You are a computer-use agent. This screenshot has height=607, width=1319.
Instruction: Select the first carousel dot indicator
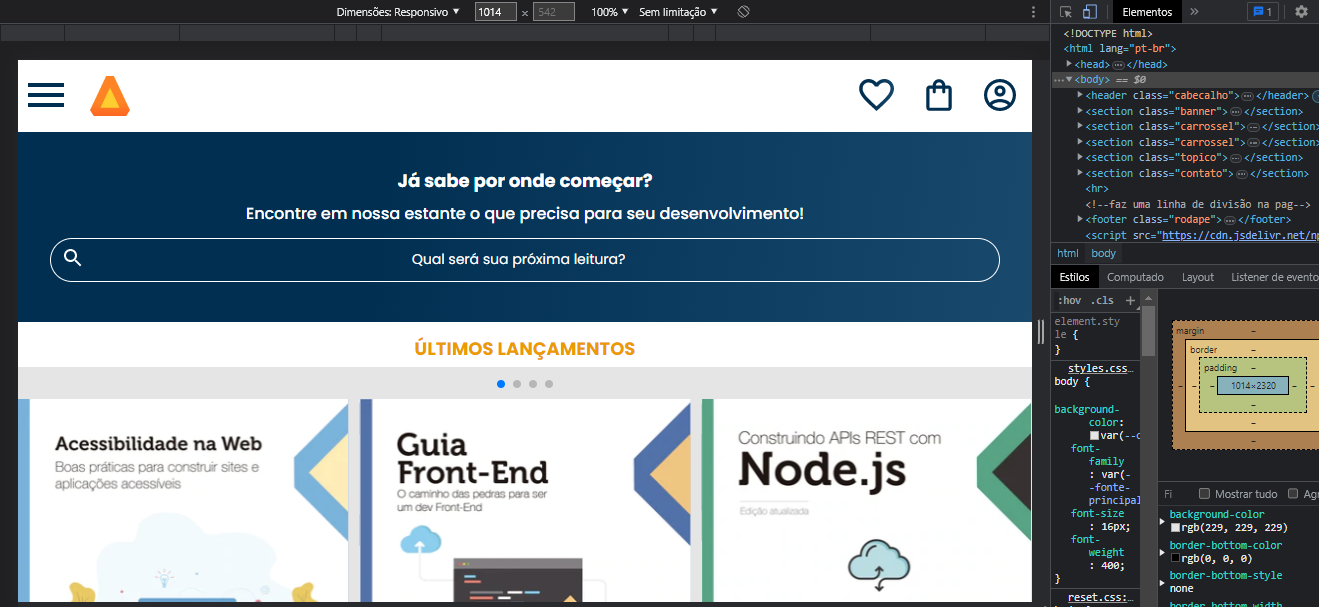[501, 384]
